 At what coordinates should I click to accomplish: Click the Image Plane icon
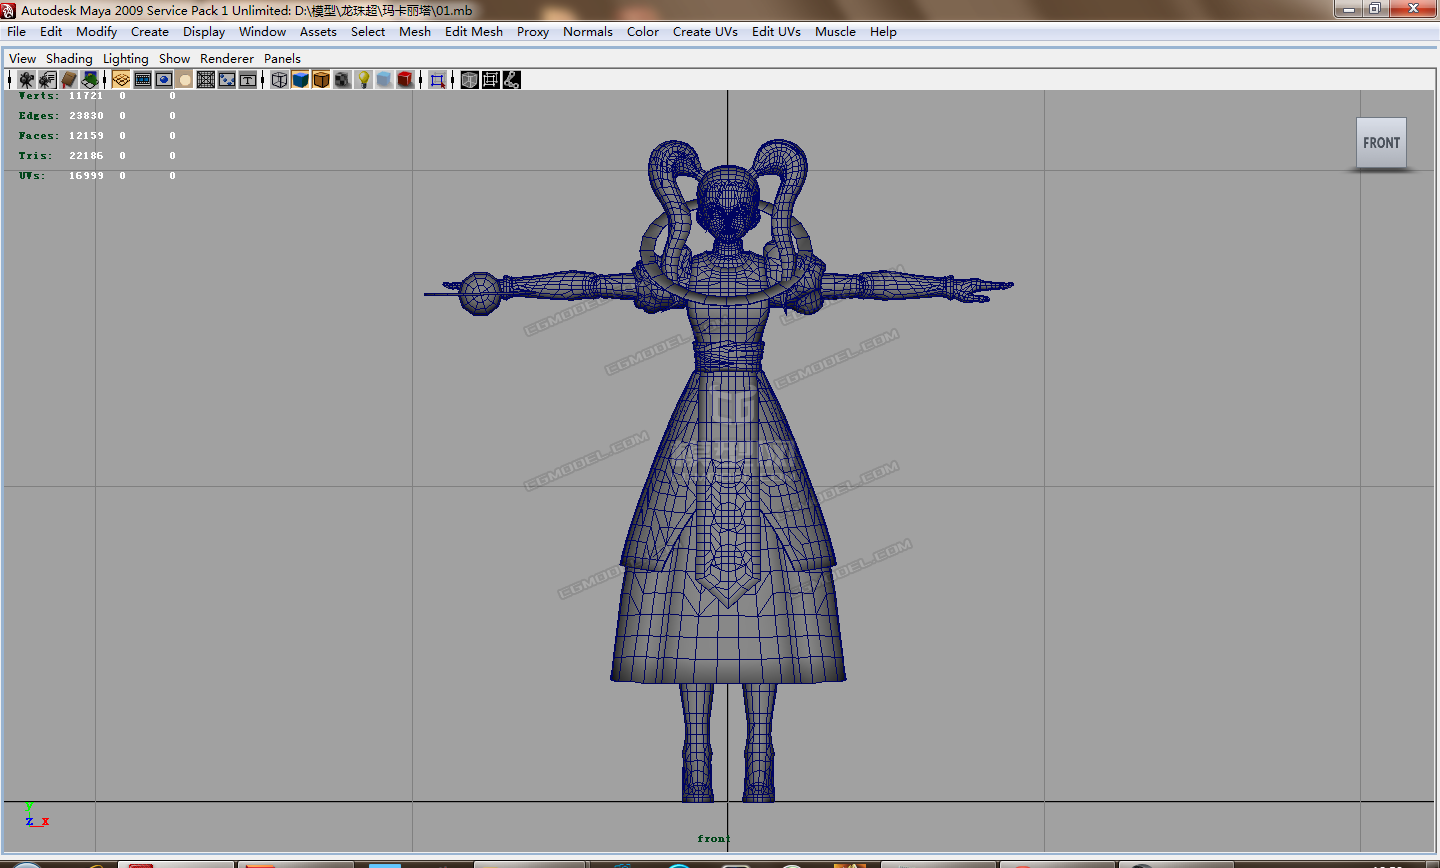pos(90,80)
